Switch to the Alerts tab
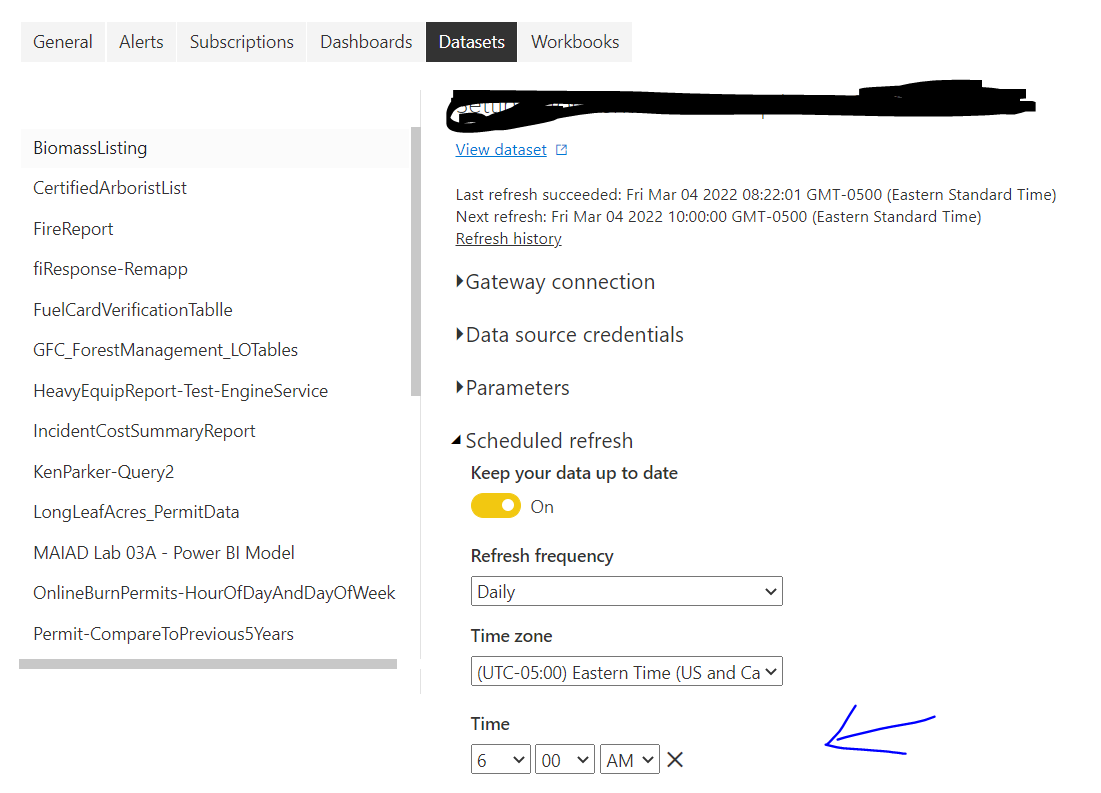The width and height of the screenshot is (1101, 793). pos(141,42)
